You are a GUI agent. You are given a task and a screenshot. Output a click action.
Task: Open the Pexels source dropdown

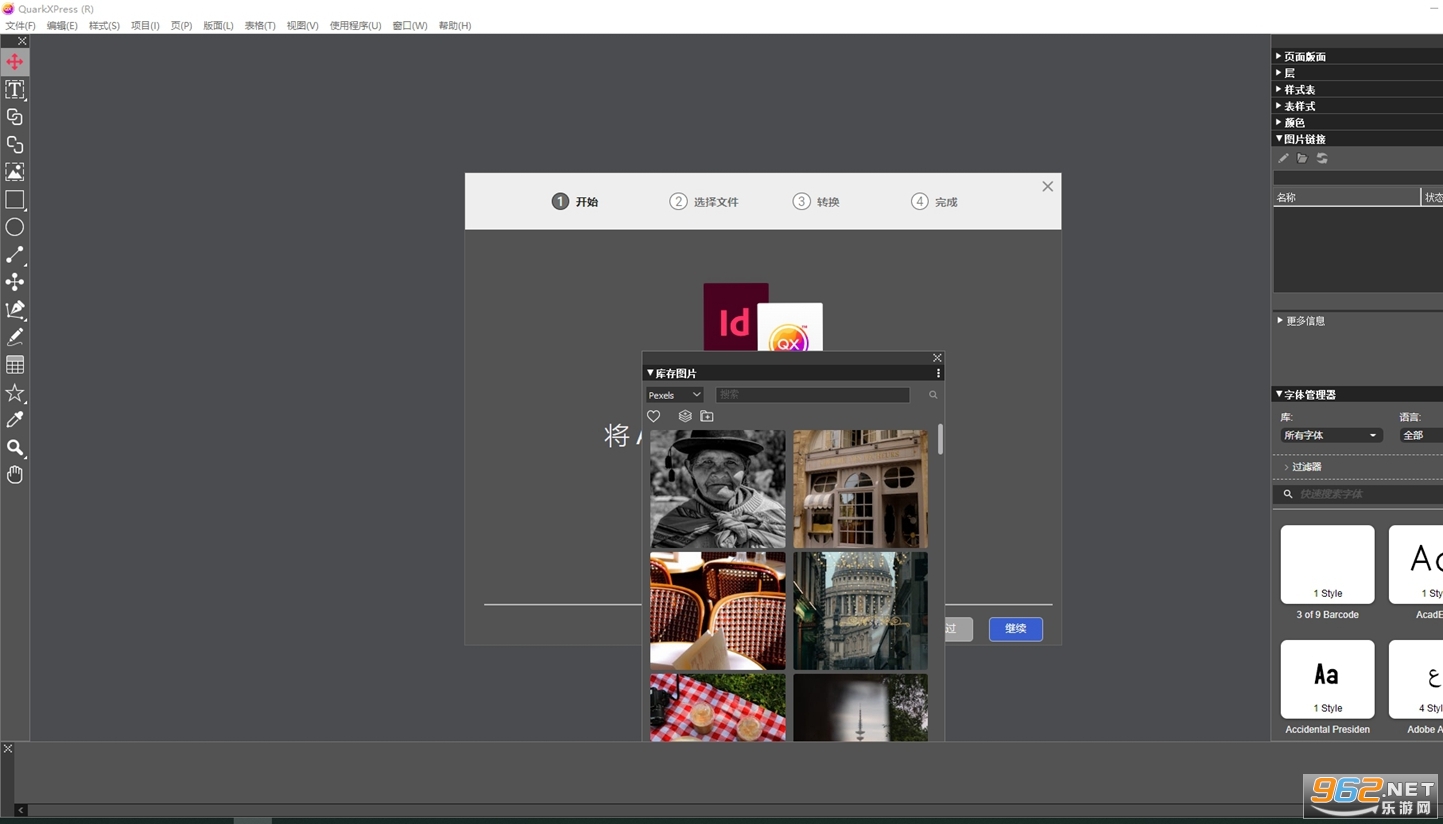[674, 395]
